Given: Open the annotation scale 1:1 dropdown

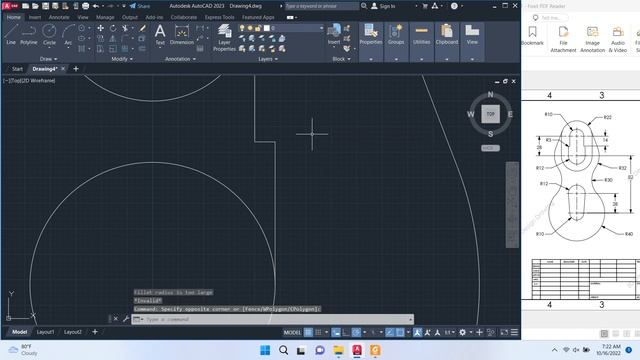Looking at the screenshot, I should (x=449, y=332).
